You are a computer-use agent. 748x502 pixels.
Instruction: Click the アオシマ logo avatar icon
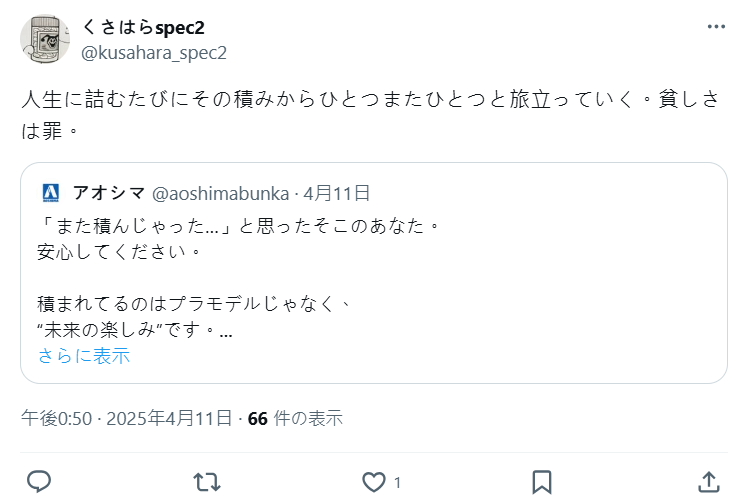[51, 192]
